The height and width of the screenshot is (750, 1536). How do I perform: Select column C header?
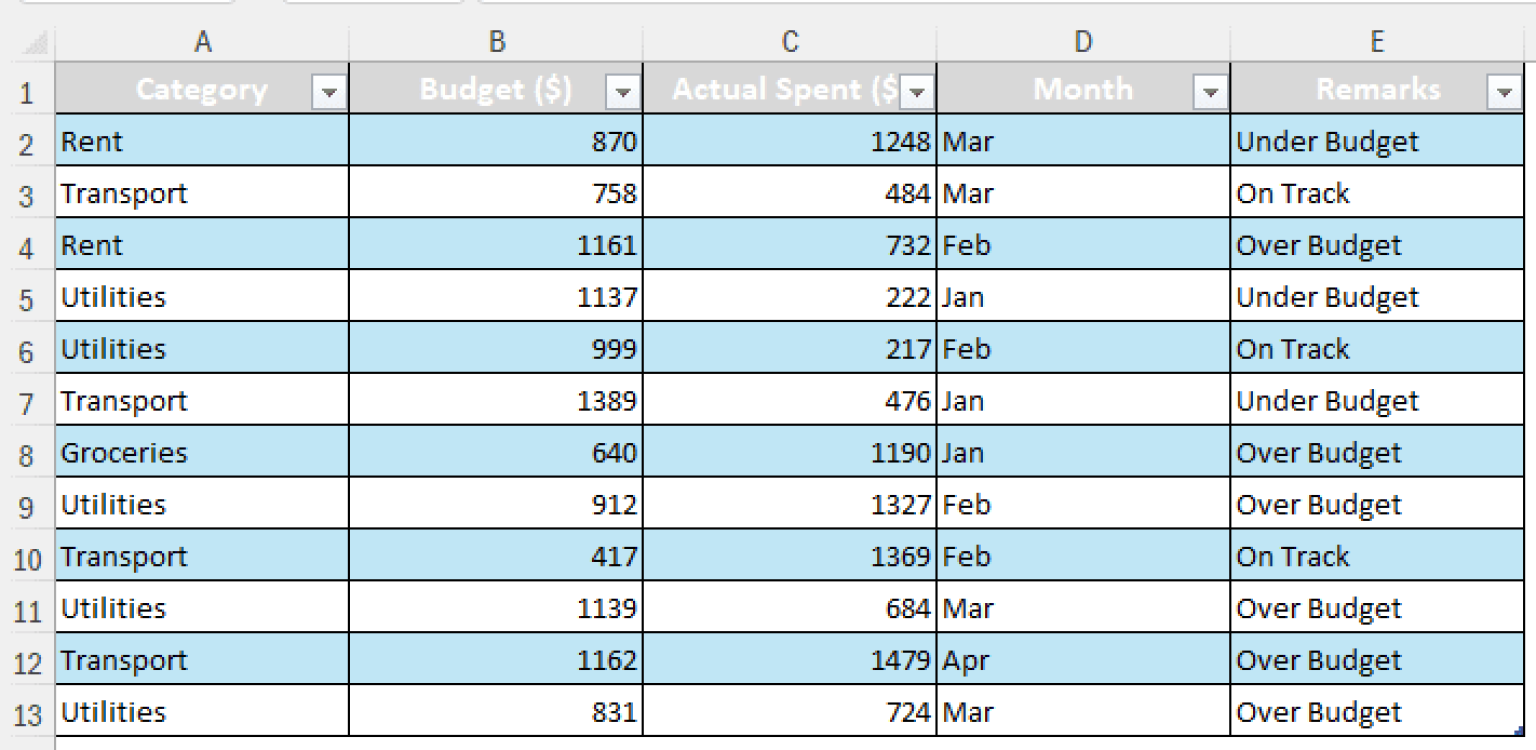coord(789,42)
